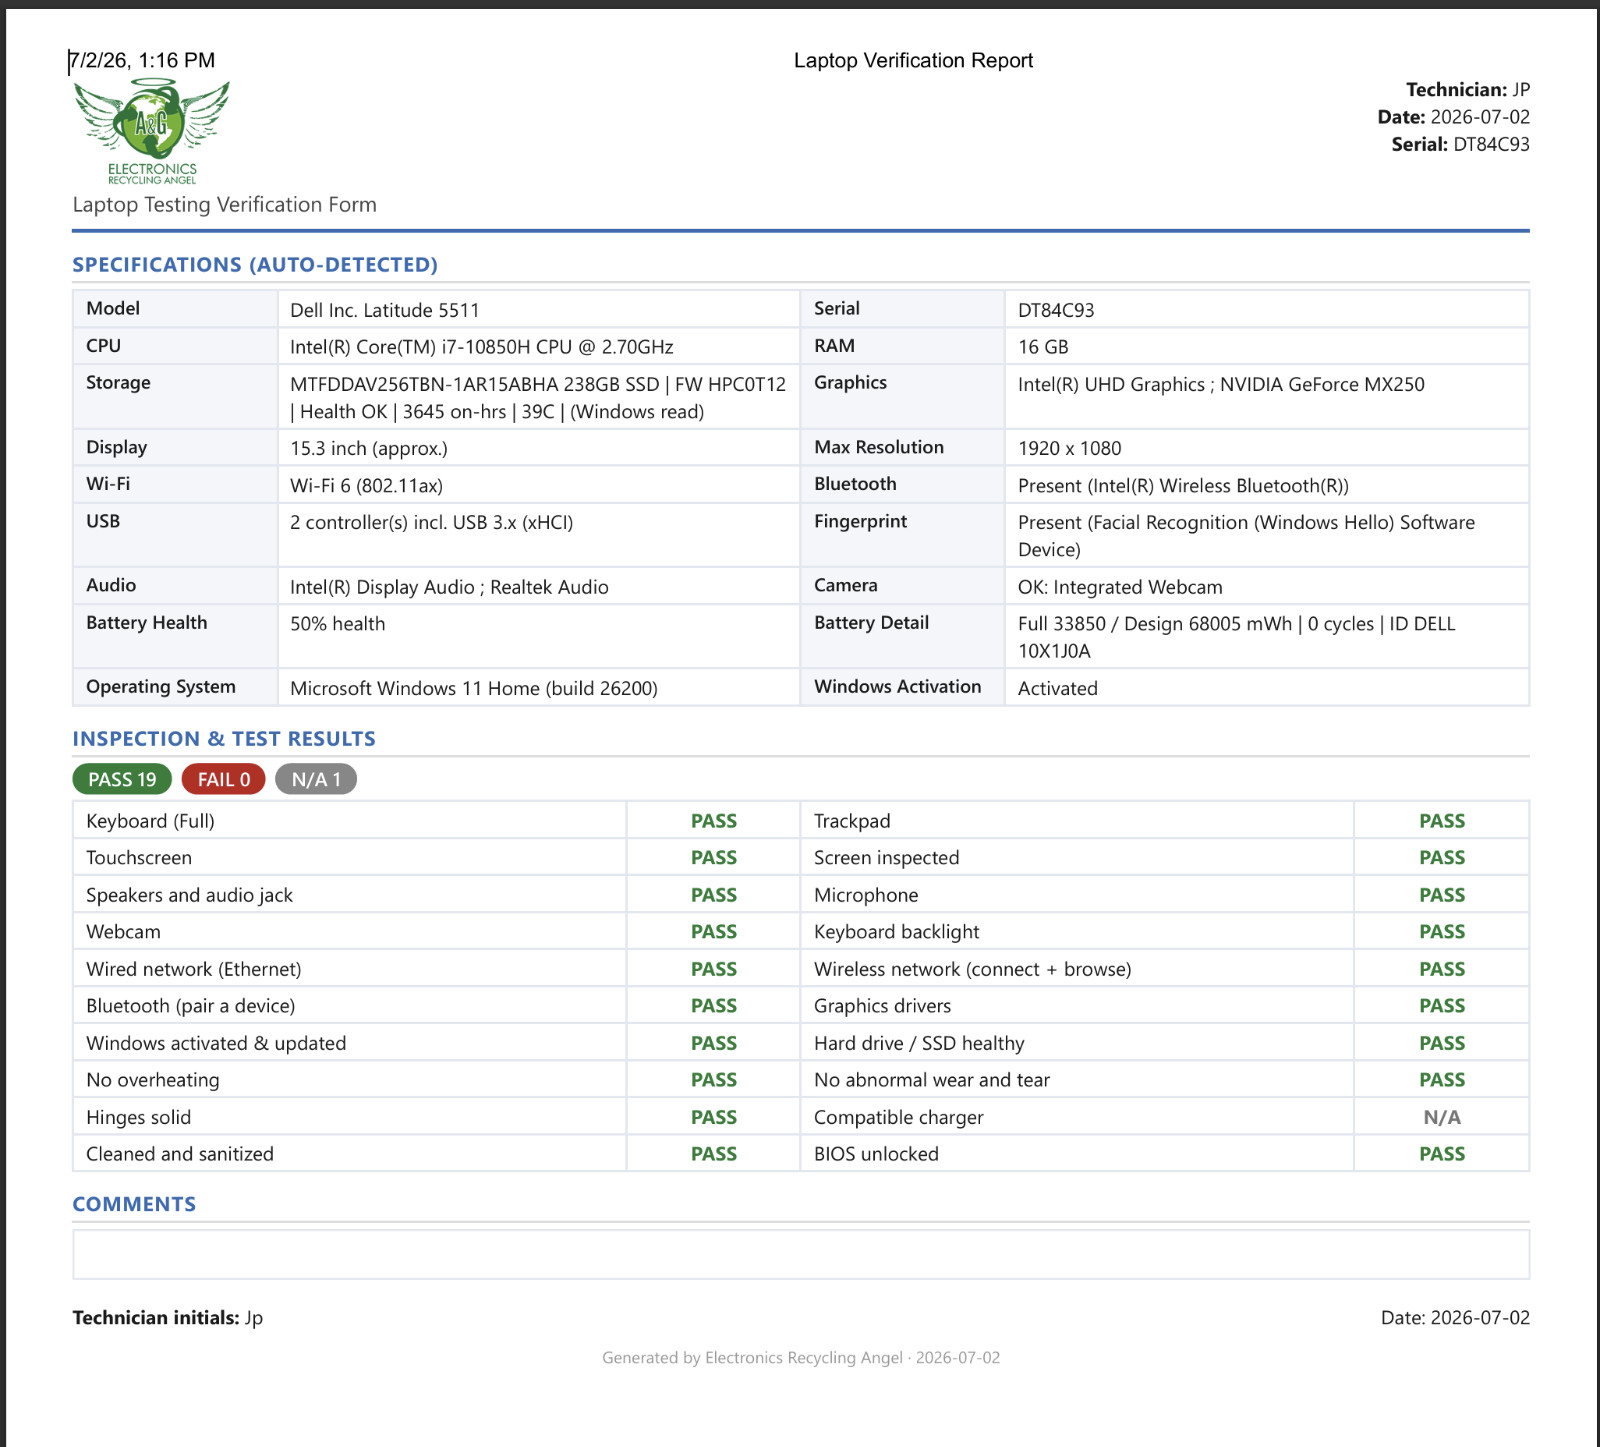Viewport: 1600px width, 1447px height.
Task: Click the gray N/A 1 badge
Action: point(316,779)
